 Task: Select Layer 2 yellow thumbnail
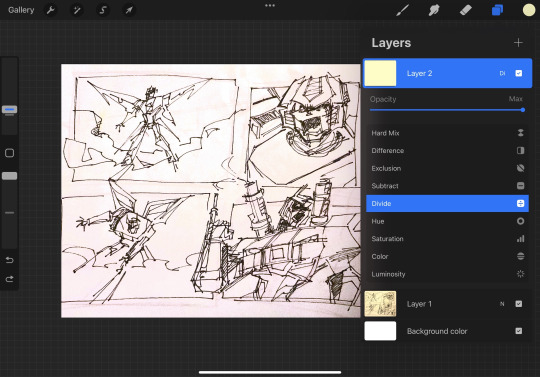pyautogui.click(x=380, y=73)
